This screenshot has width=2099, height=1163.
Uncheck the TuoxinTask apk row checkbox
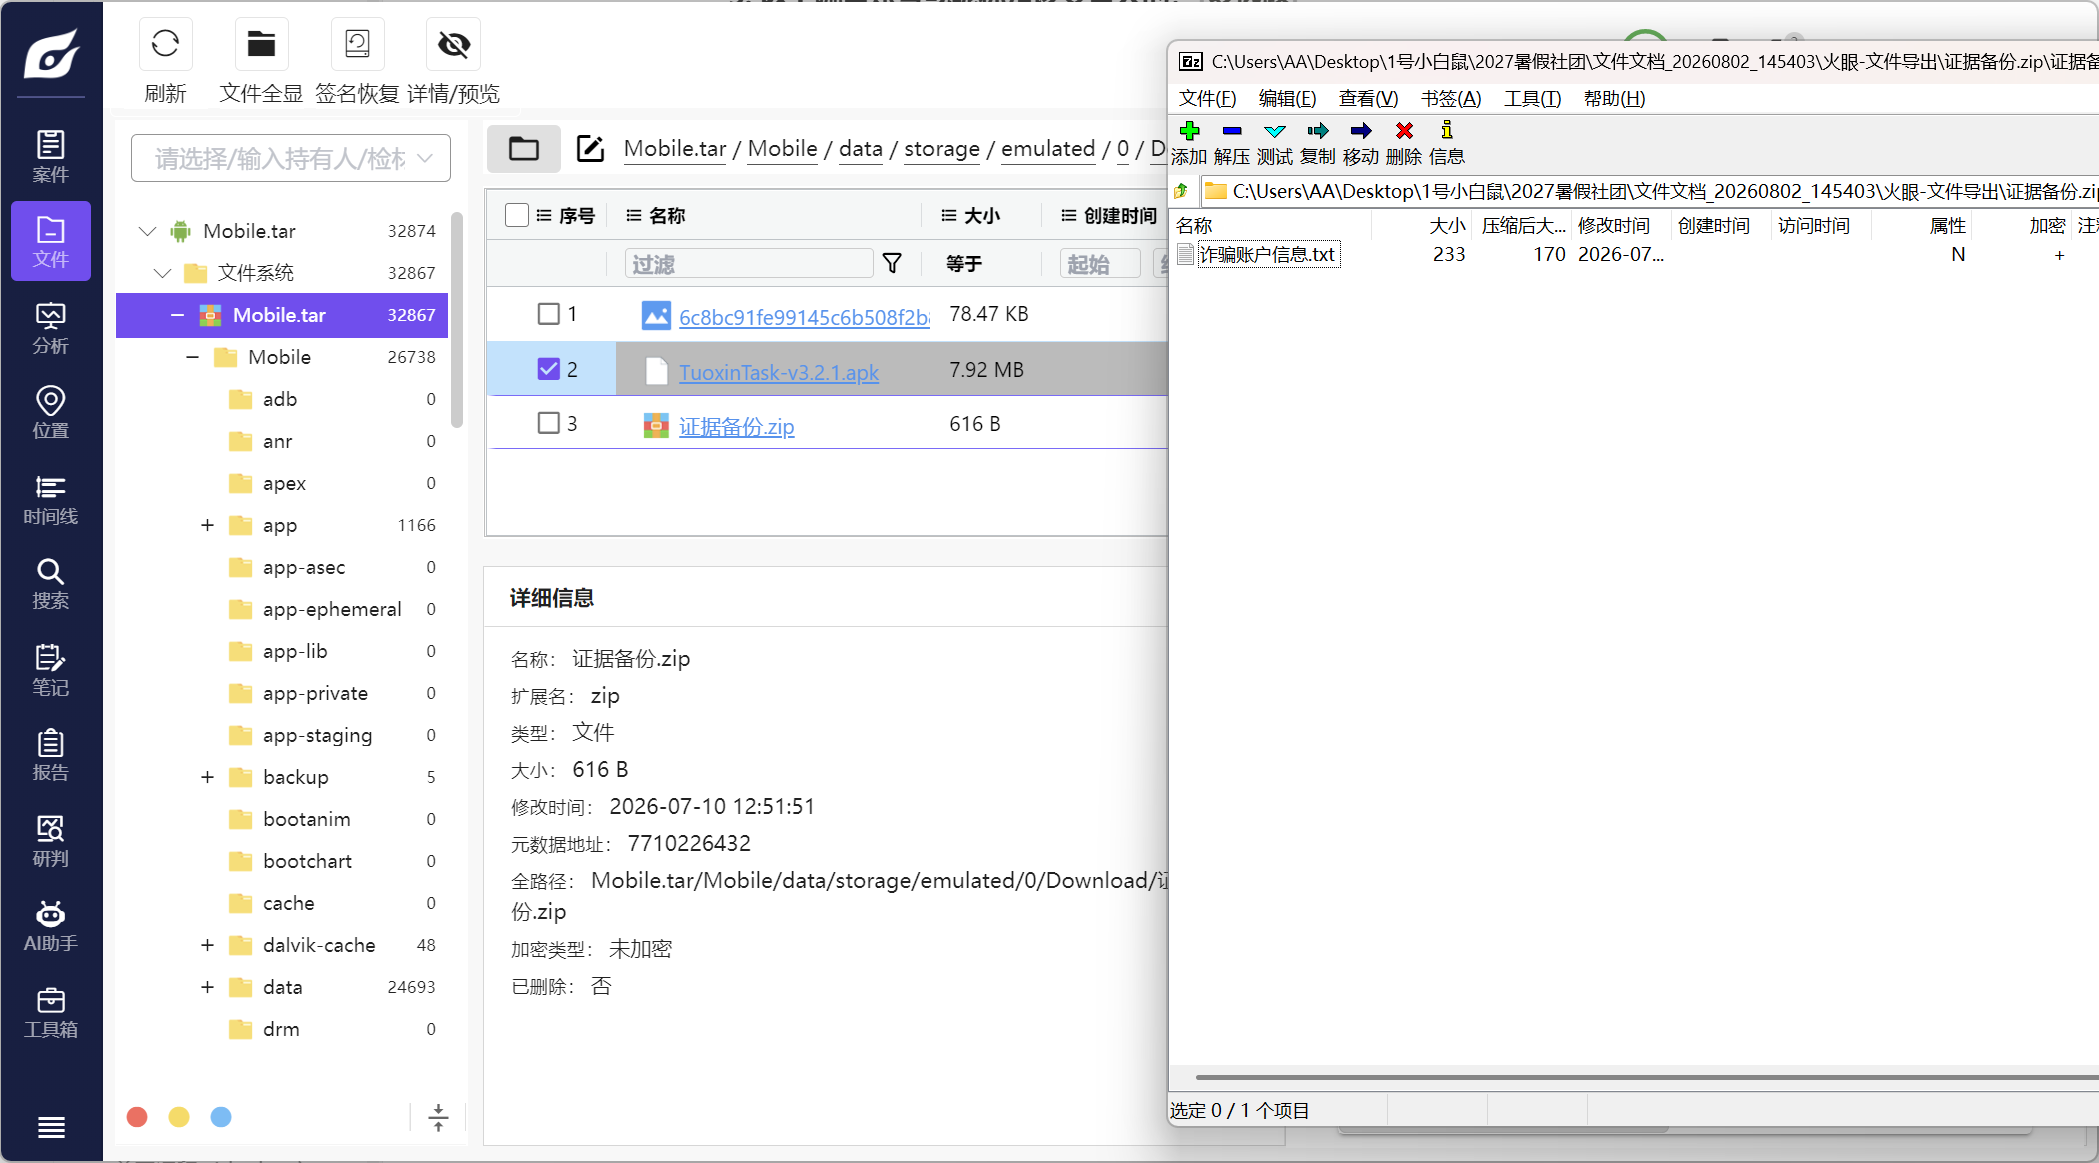pos(548,369)
